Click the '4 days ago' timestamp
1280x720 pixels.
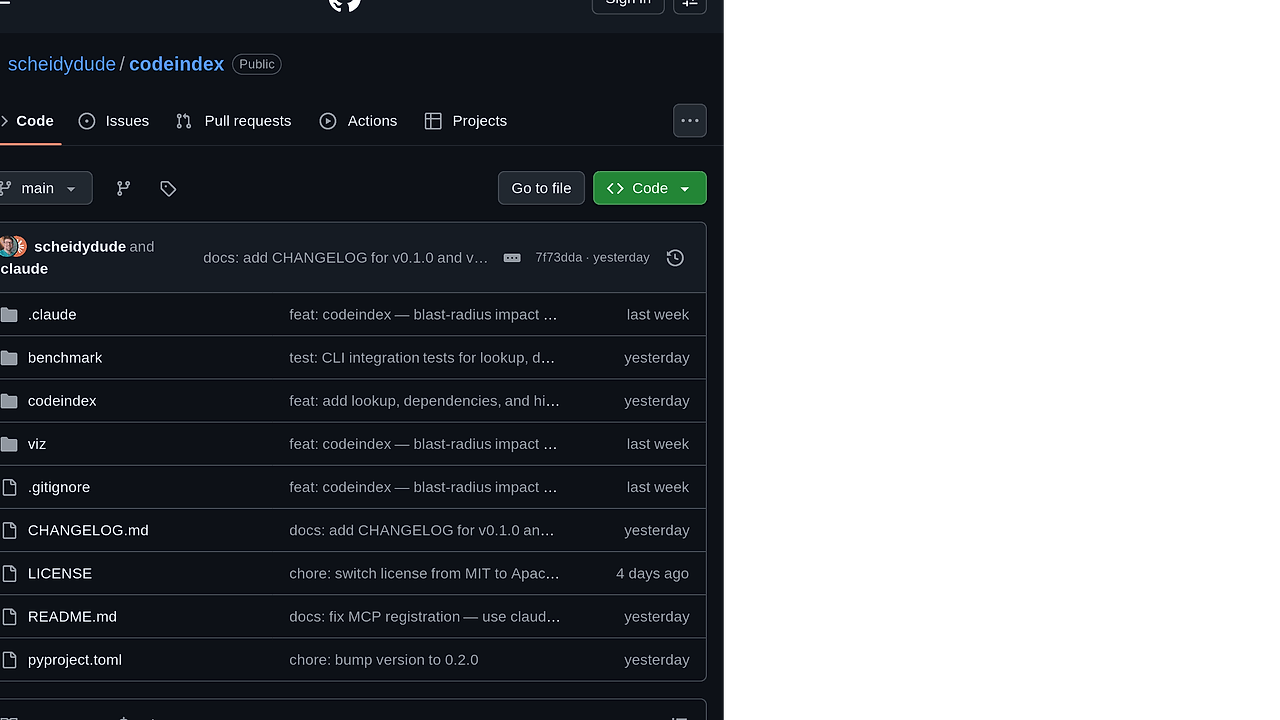point(653,573)
